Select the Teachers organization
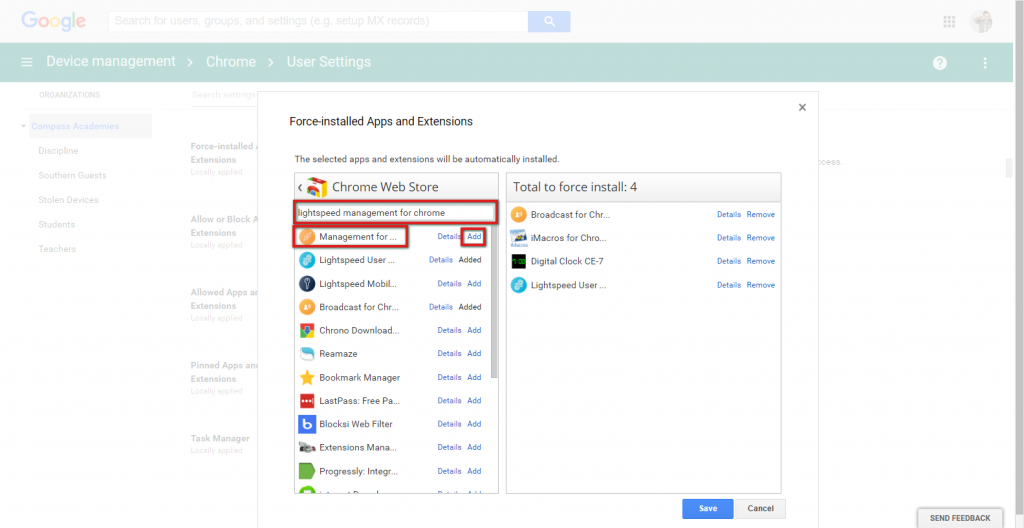The width and height of the screenshot is (1024, 528). pos(57,249)
